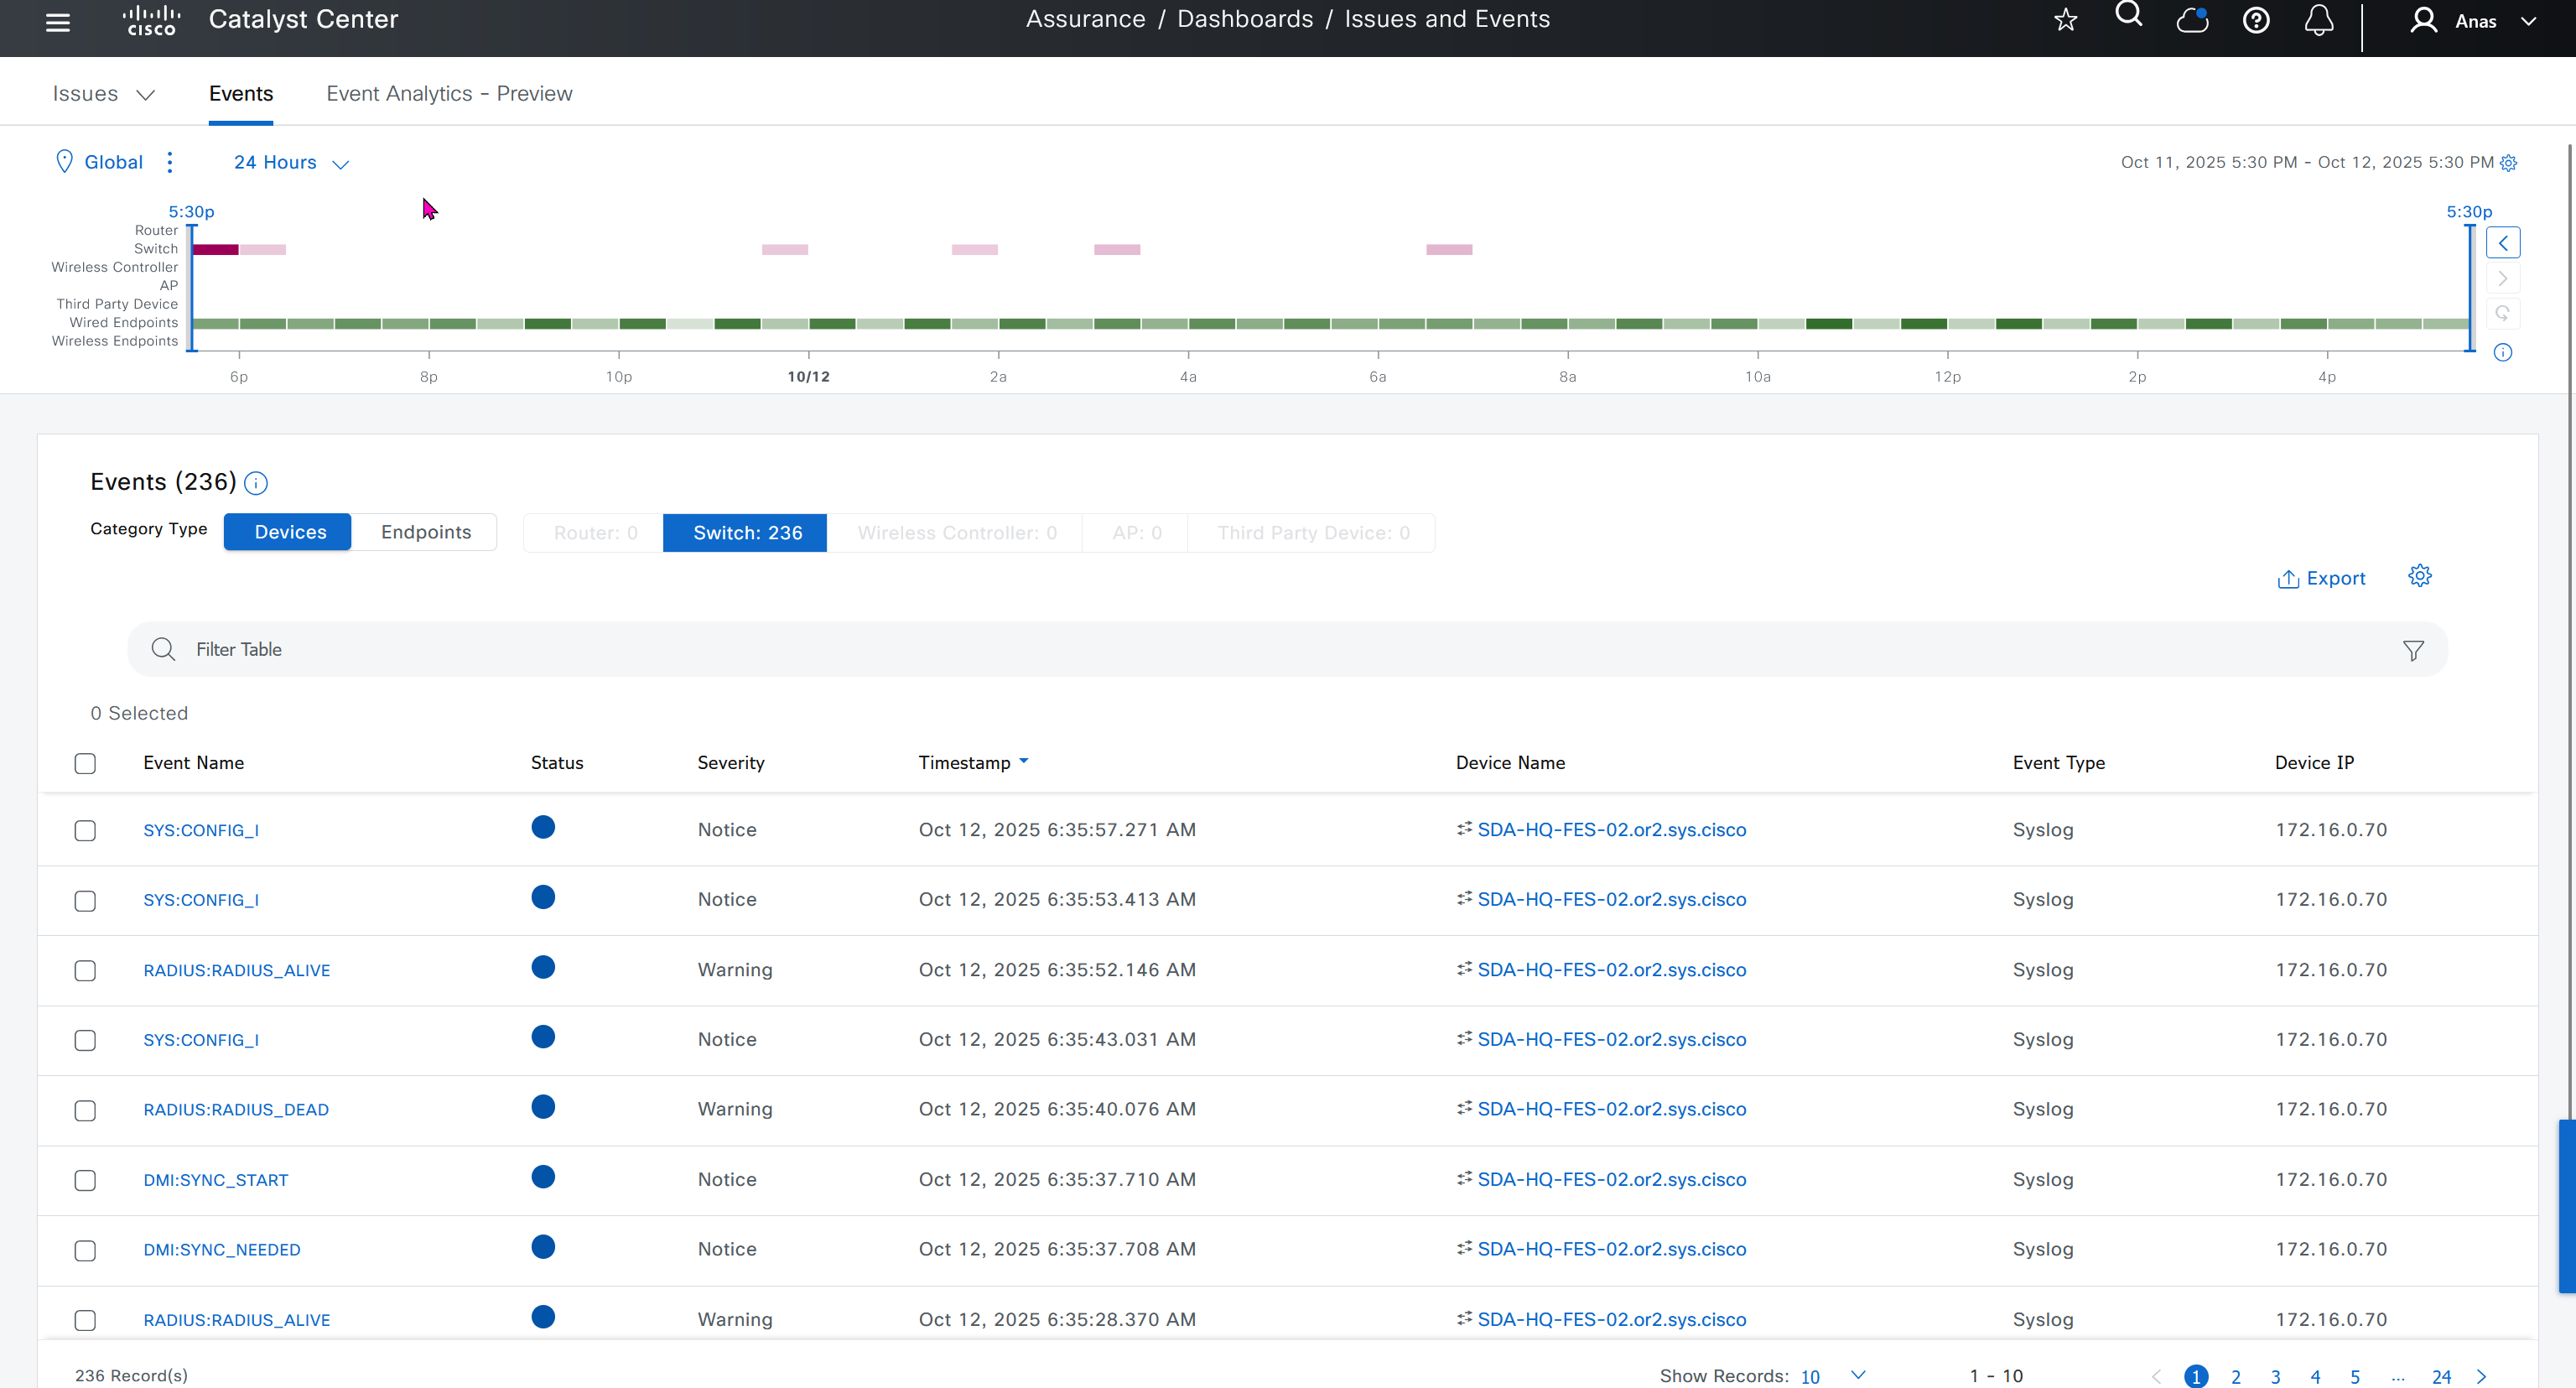
Task: Click the Filter Table search field
Action: [x=1200, y=650]
